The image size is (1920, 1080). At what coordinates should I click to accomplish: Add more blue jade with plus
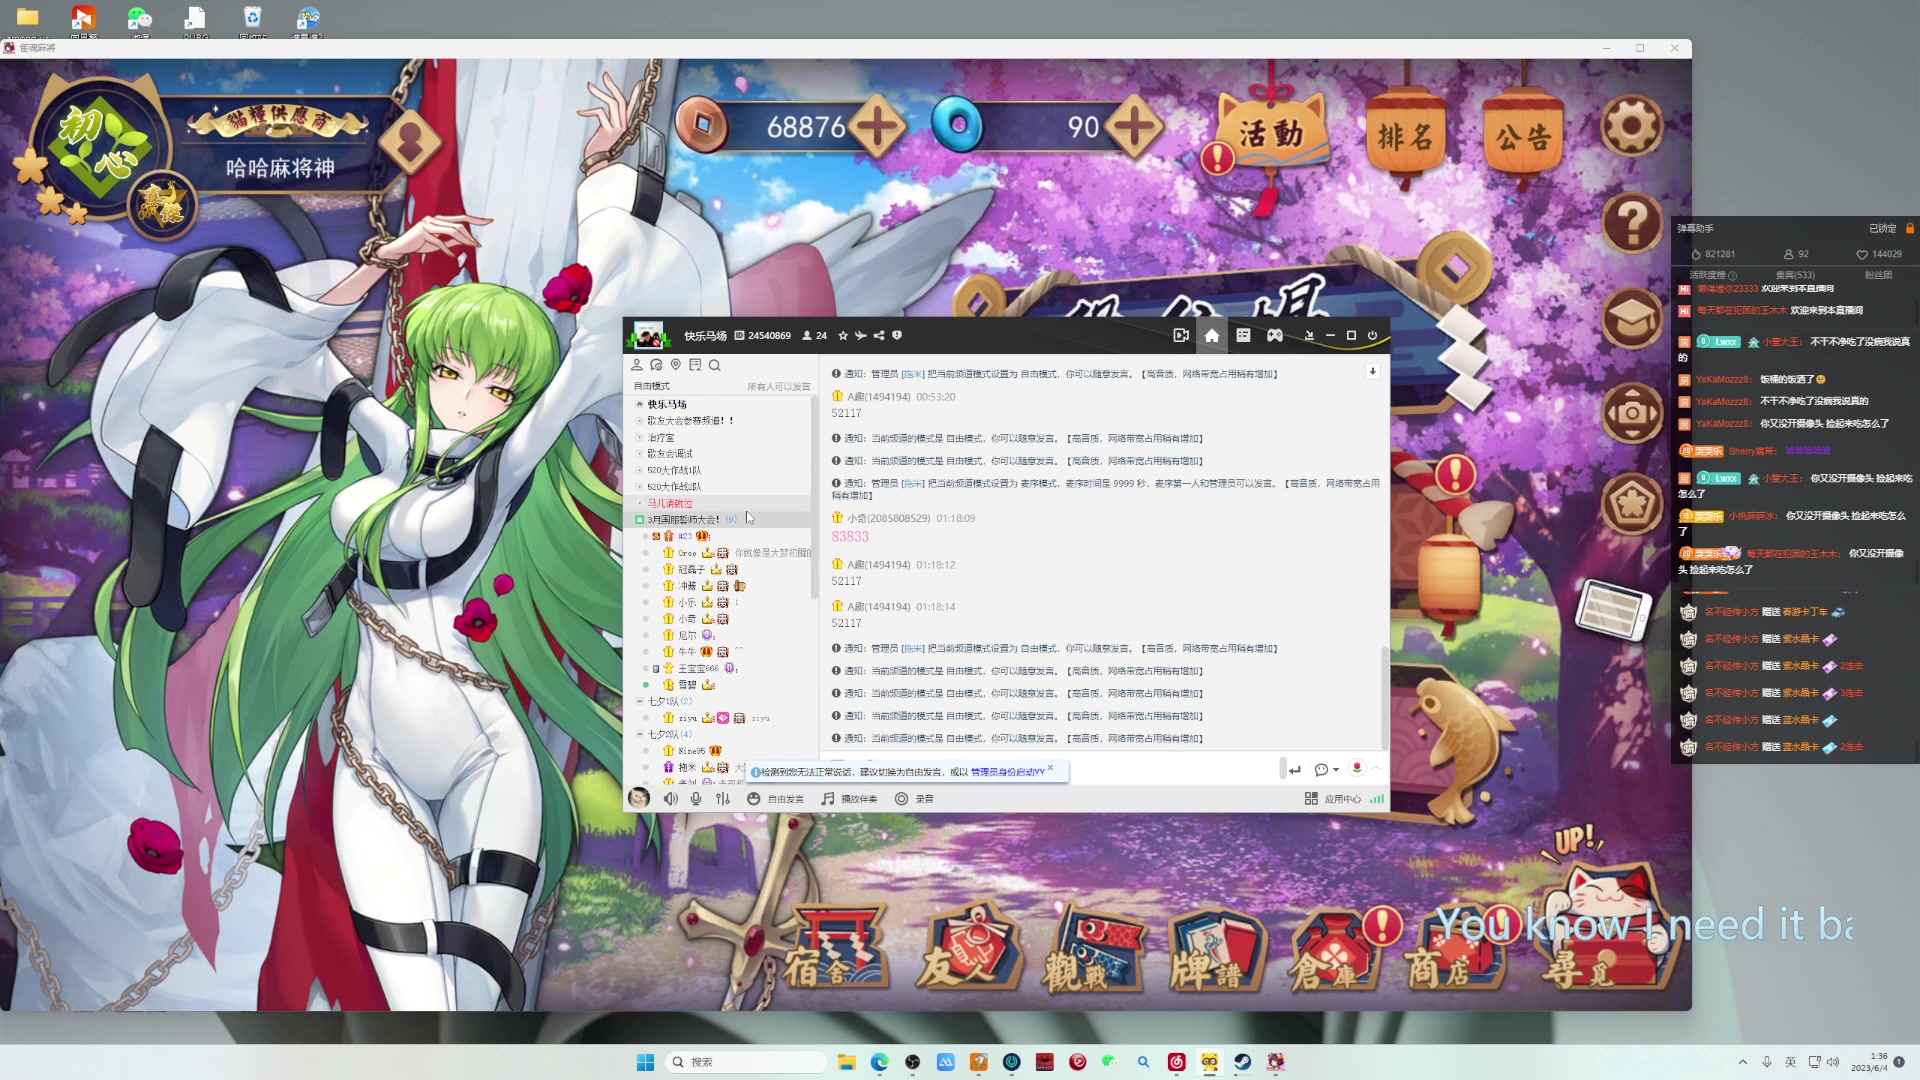(x=1134, y=127)
